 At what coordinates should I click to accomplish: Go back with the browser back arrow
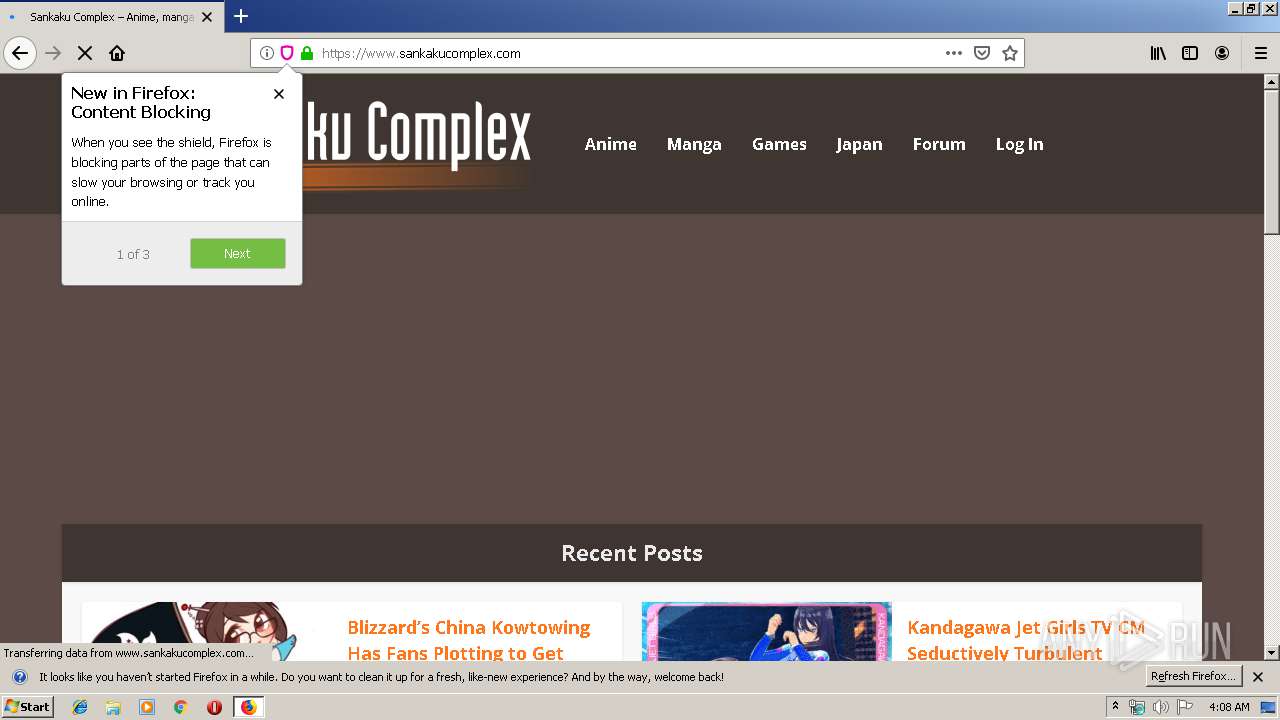[20, 53]
